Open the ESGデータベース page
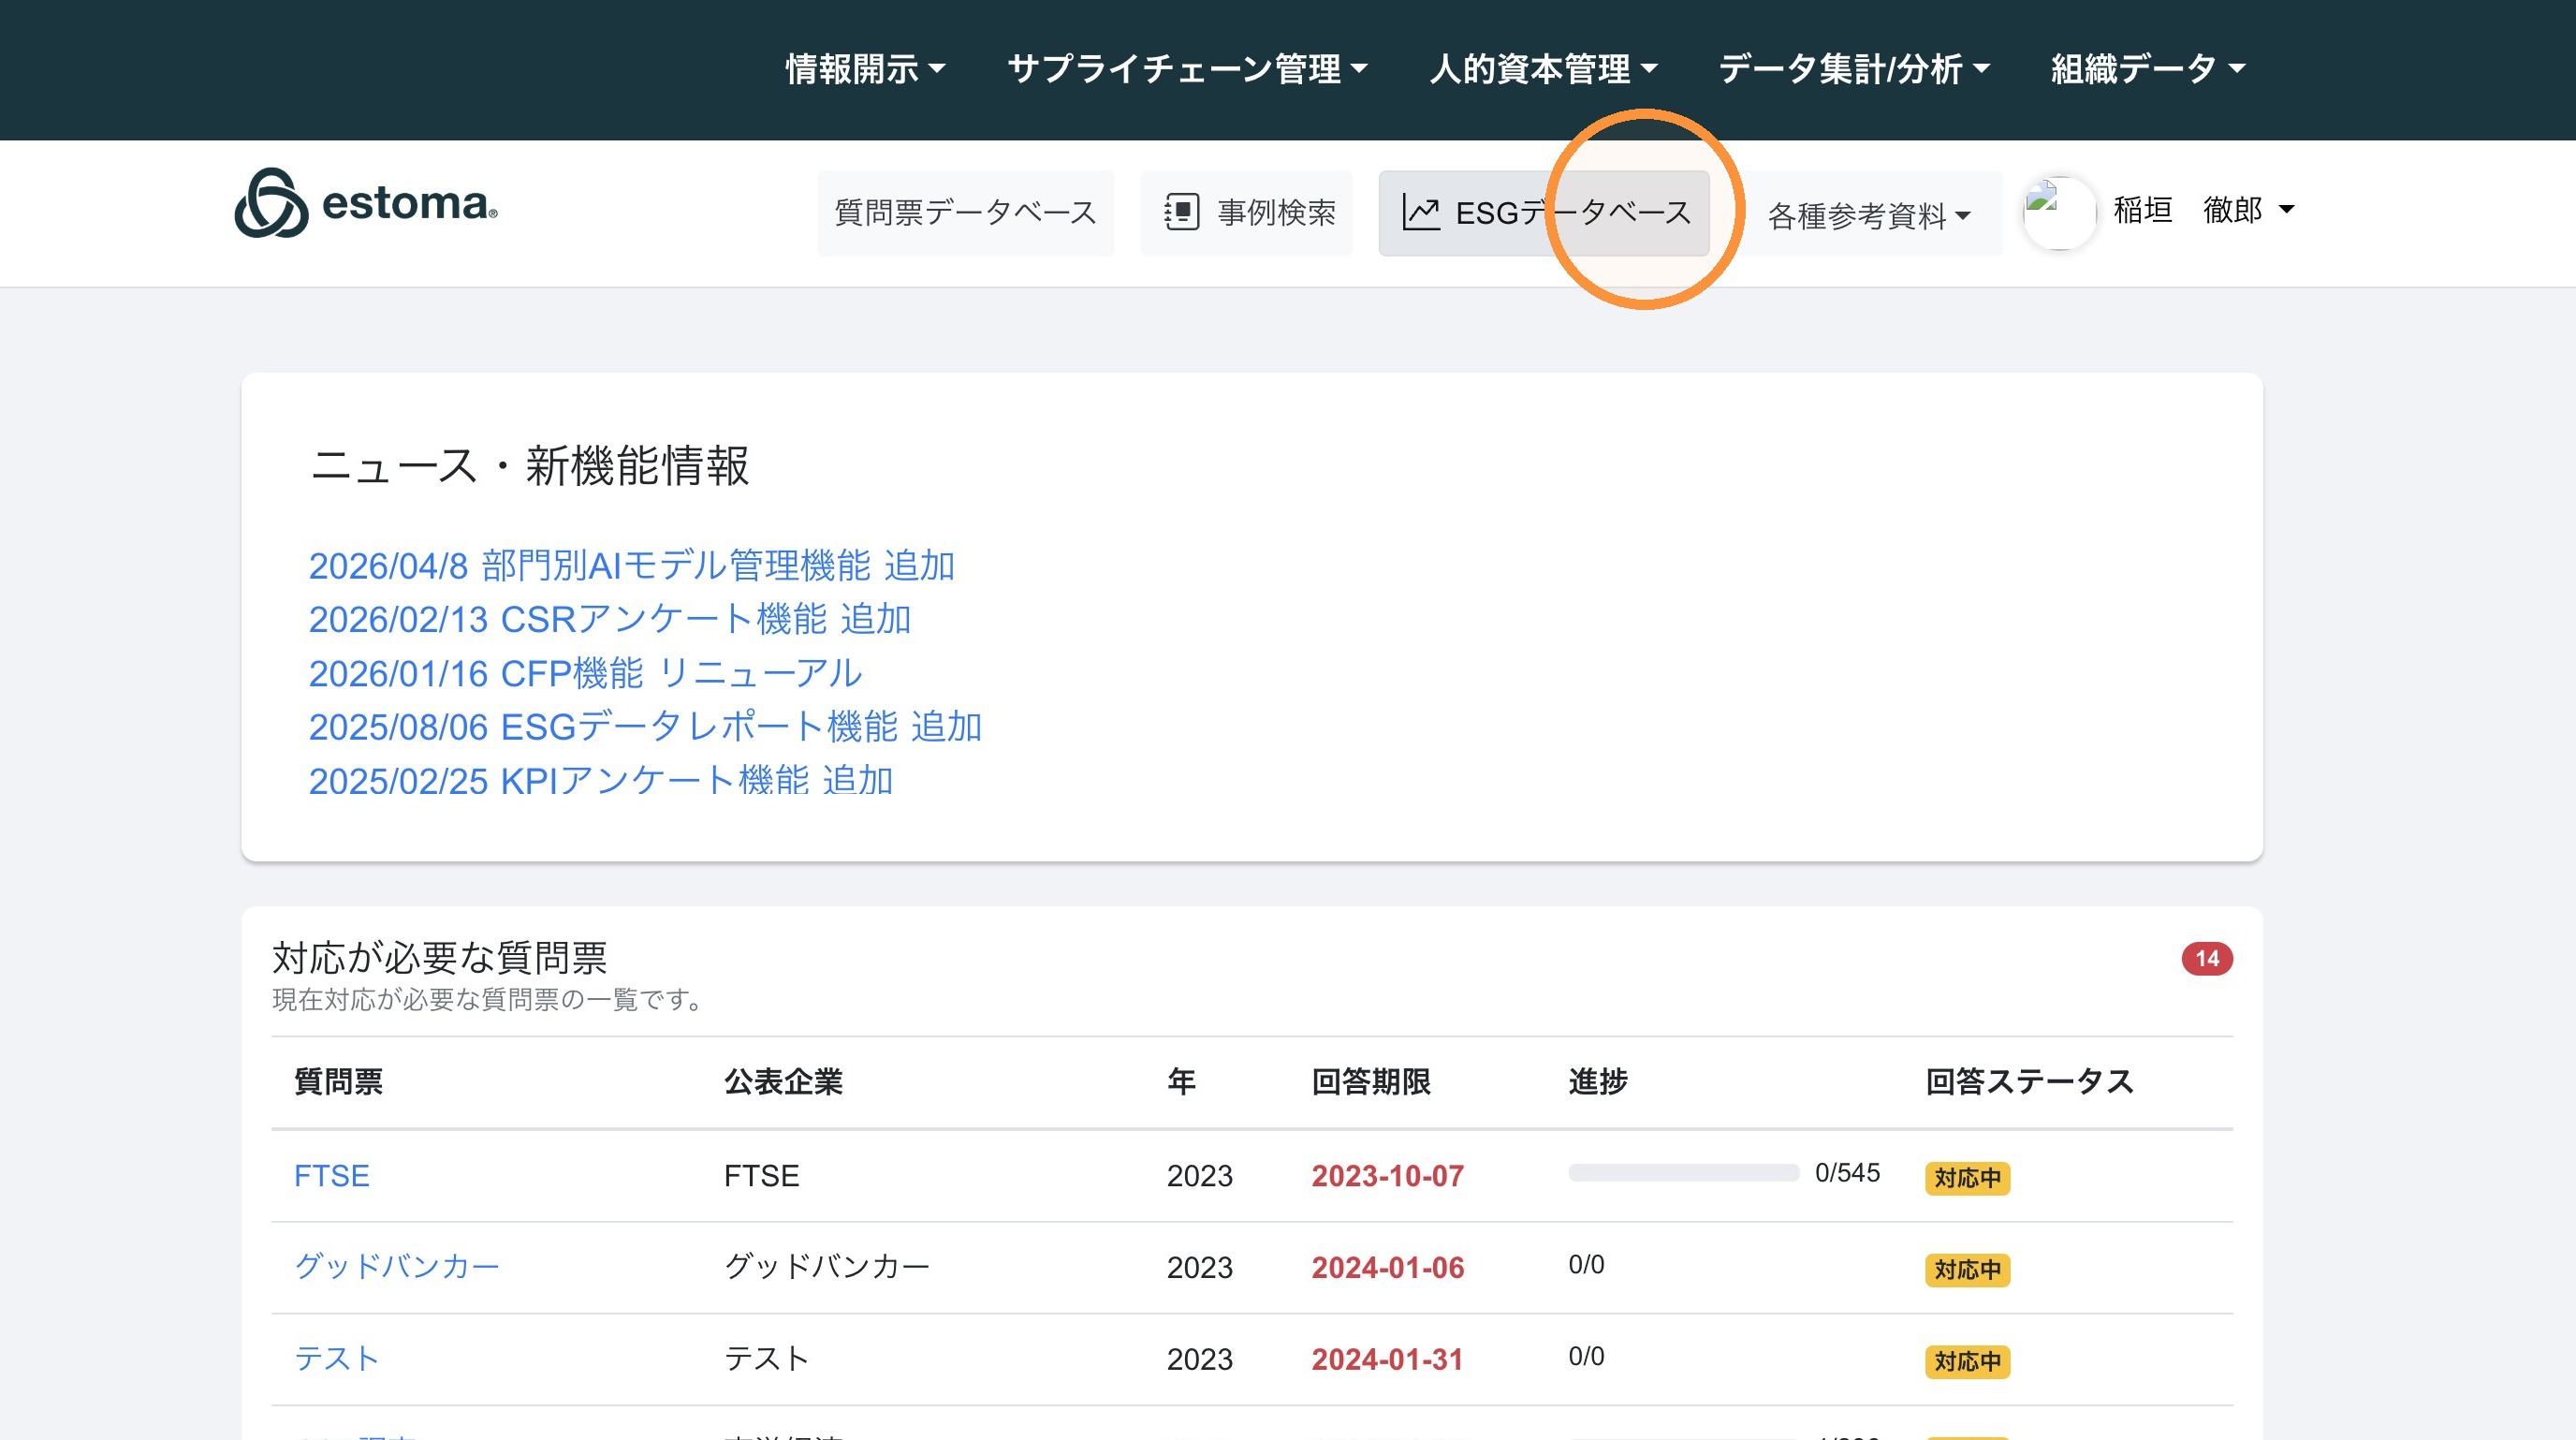 click(1544, 213)
